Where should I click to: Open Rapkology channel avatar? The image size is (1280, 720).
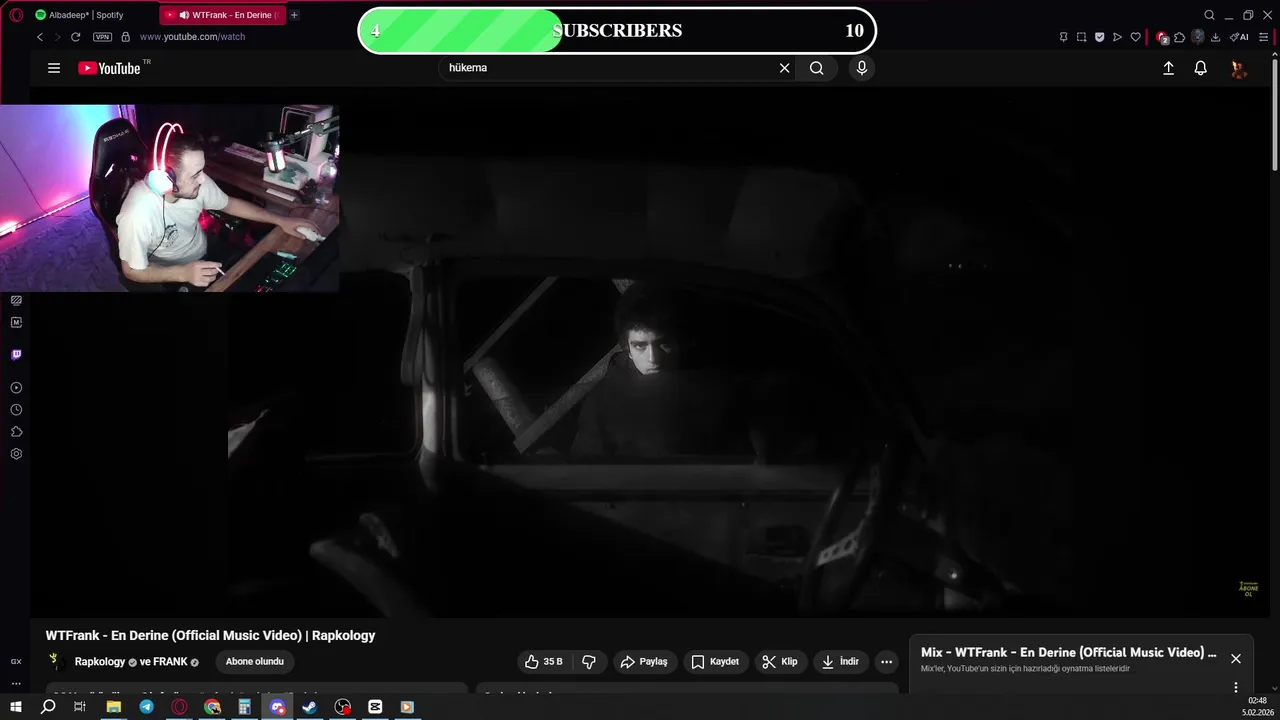pyautogui.click(x=56, y=662)
